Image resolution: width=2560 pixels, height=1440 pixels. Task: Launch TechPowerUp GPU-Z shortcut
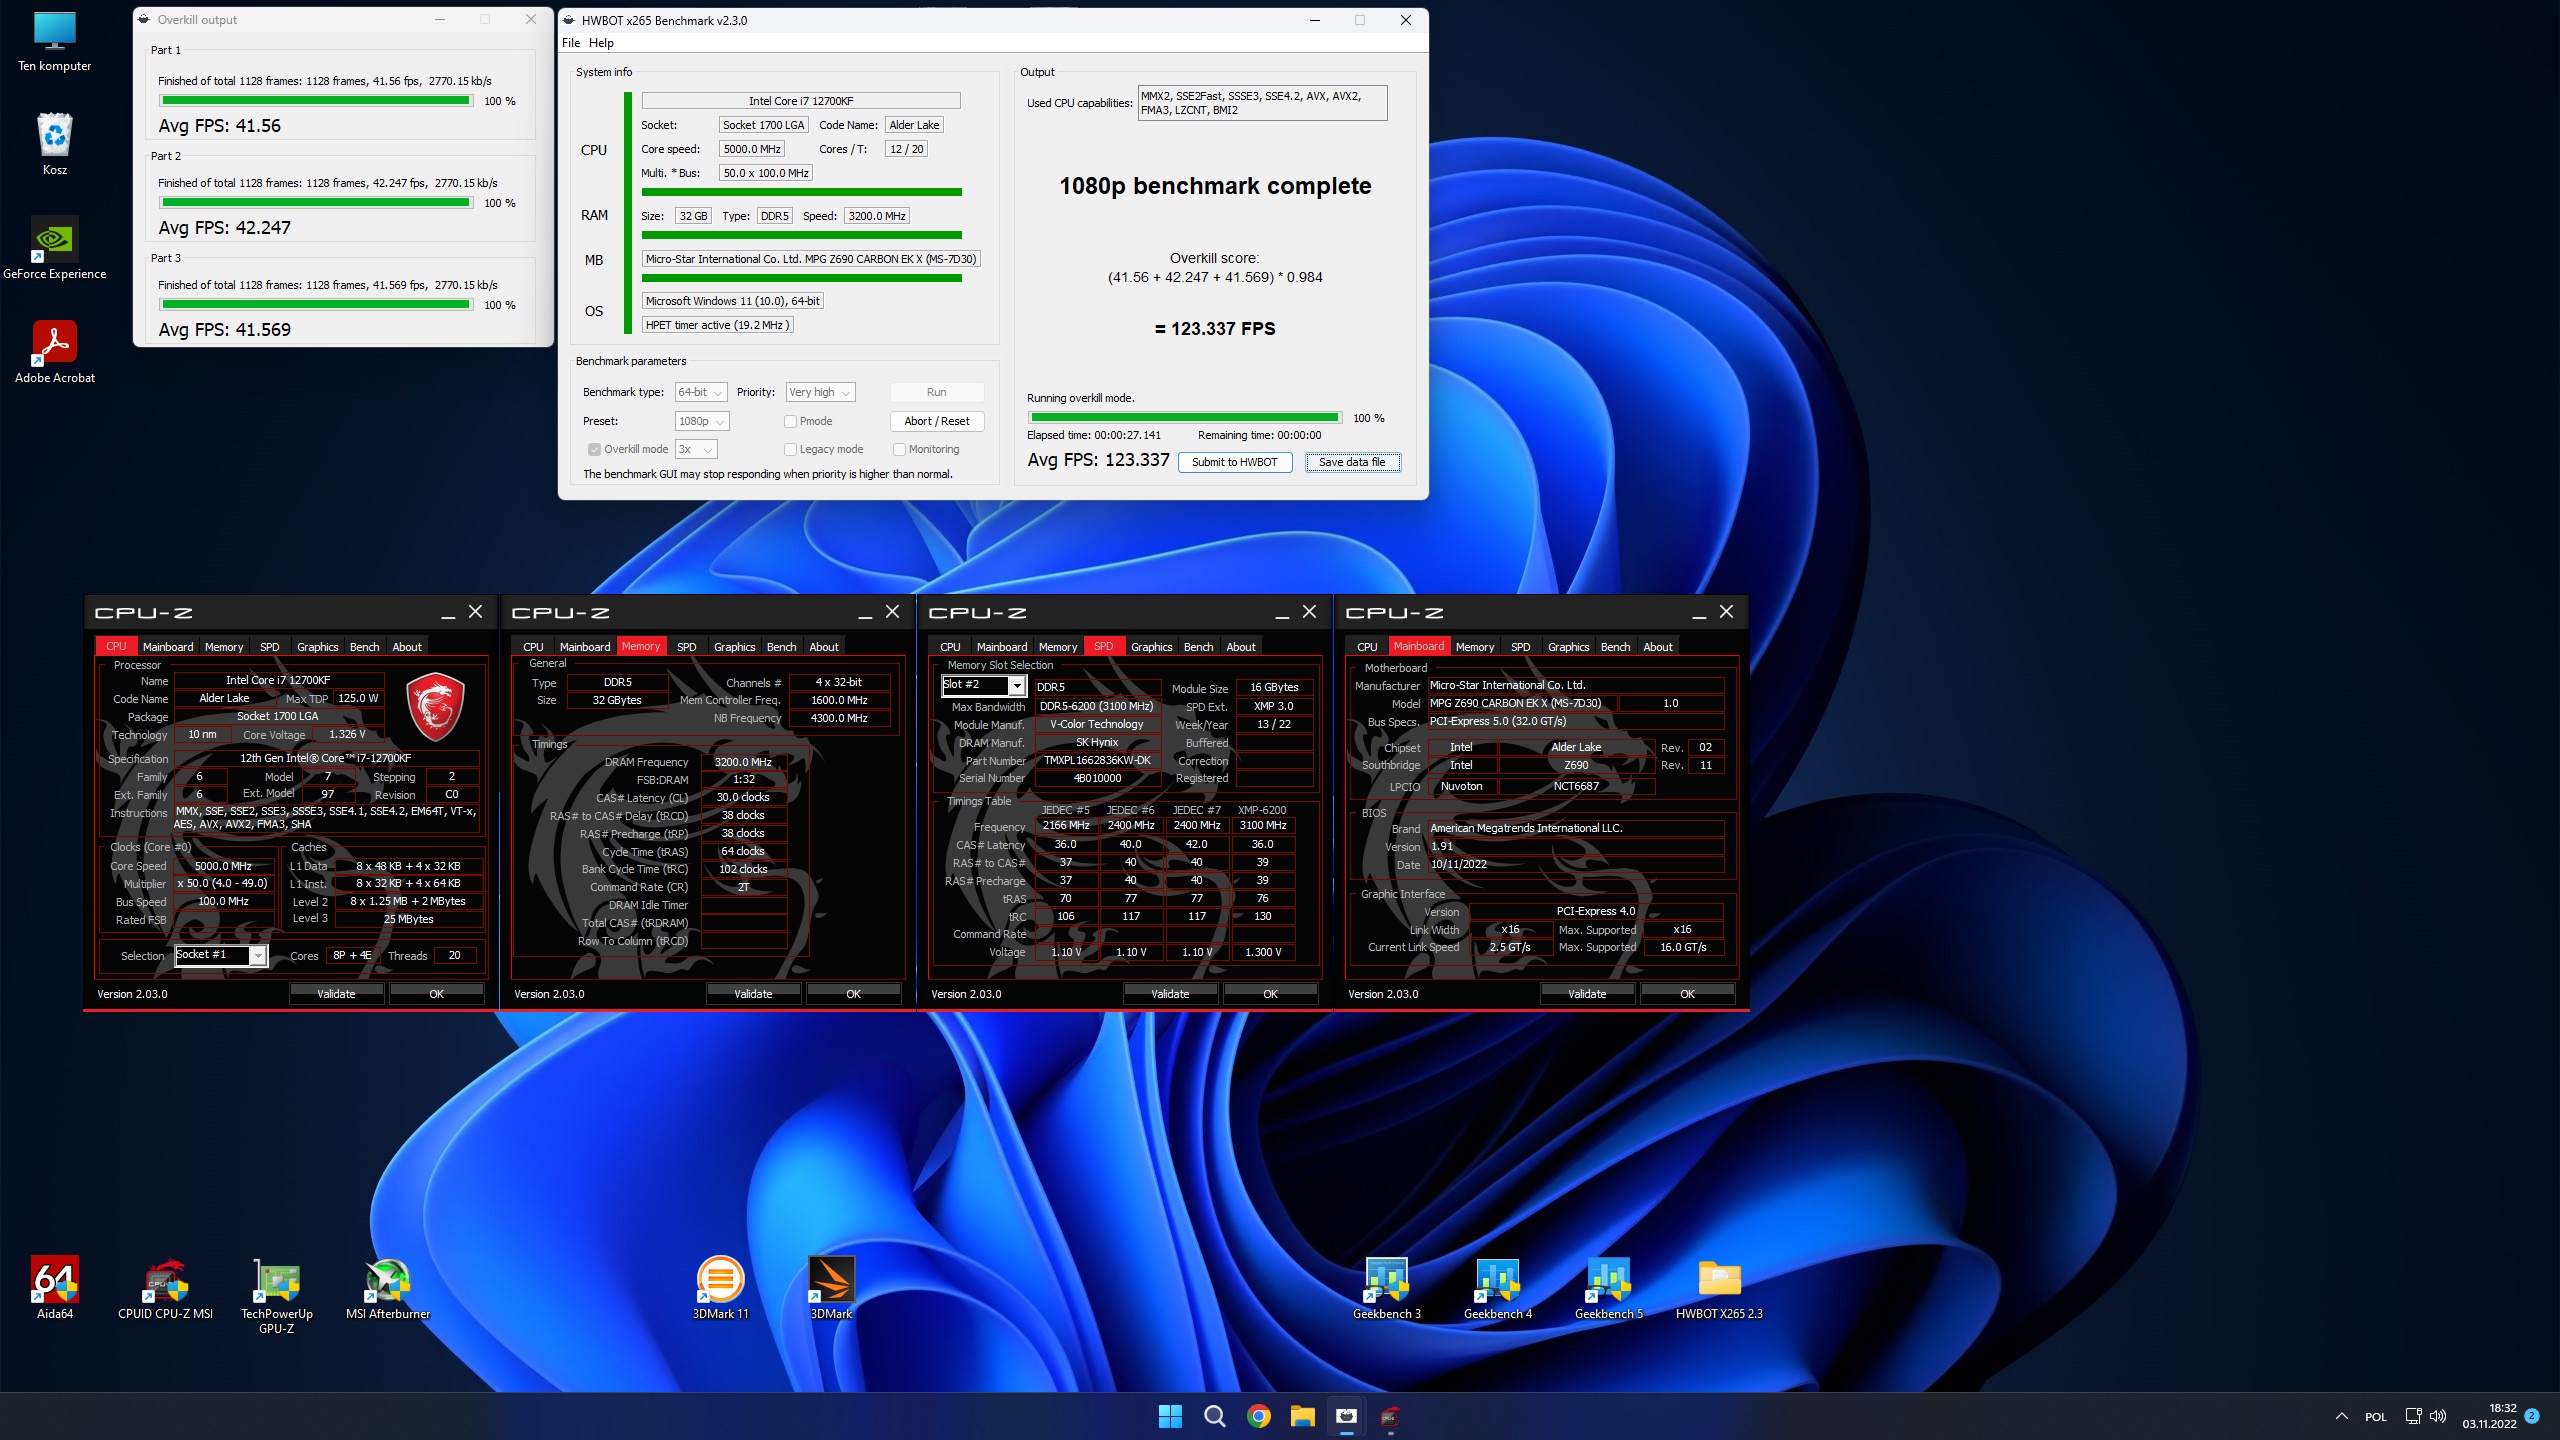click(277, 1296)
